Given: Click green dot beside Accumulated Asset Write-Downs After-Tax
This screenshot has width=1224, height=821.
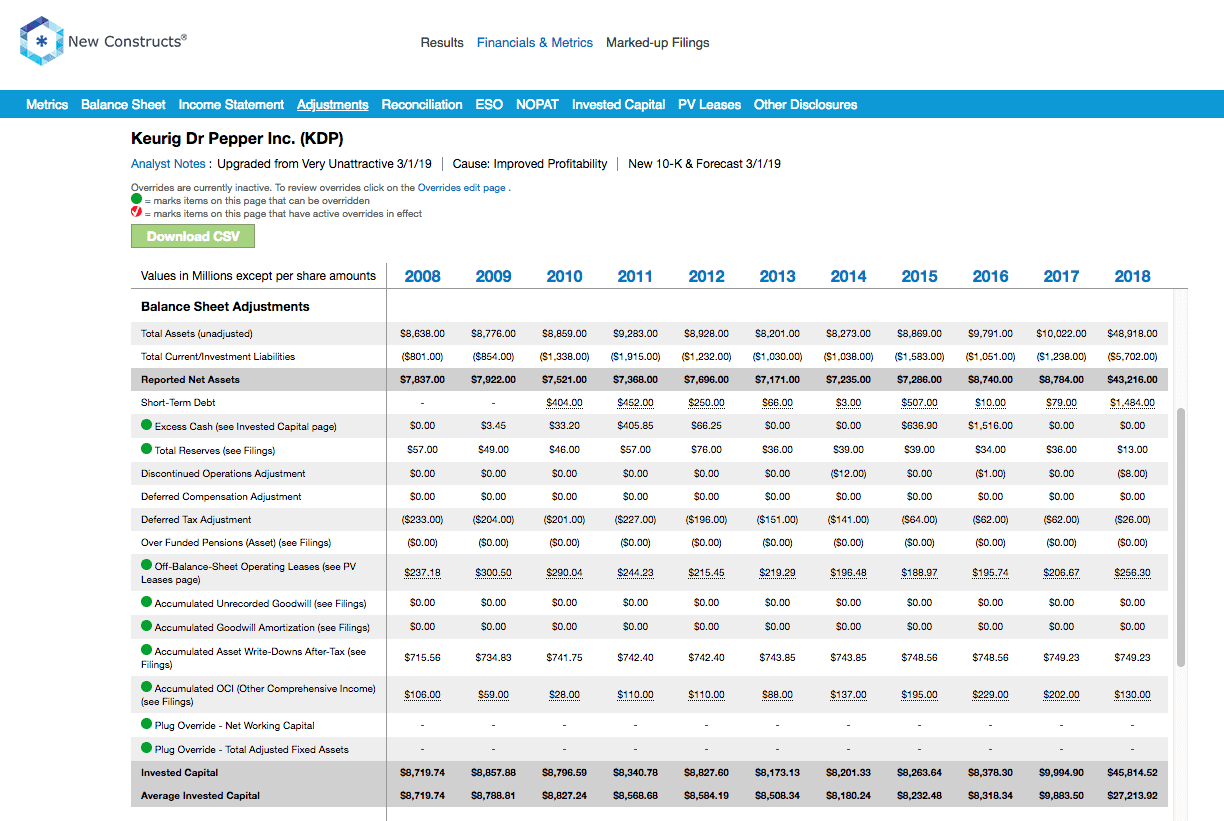Looking at the screenshot, I should click(147, 650).
